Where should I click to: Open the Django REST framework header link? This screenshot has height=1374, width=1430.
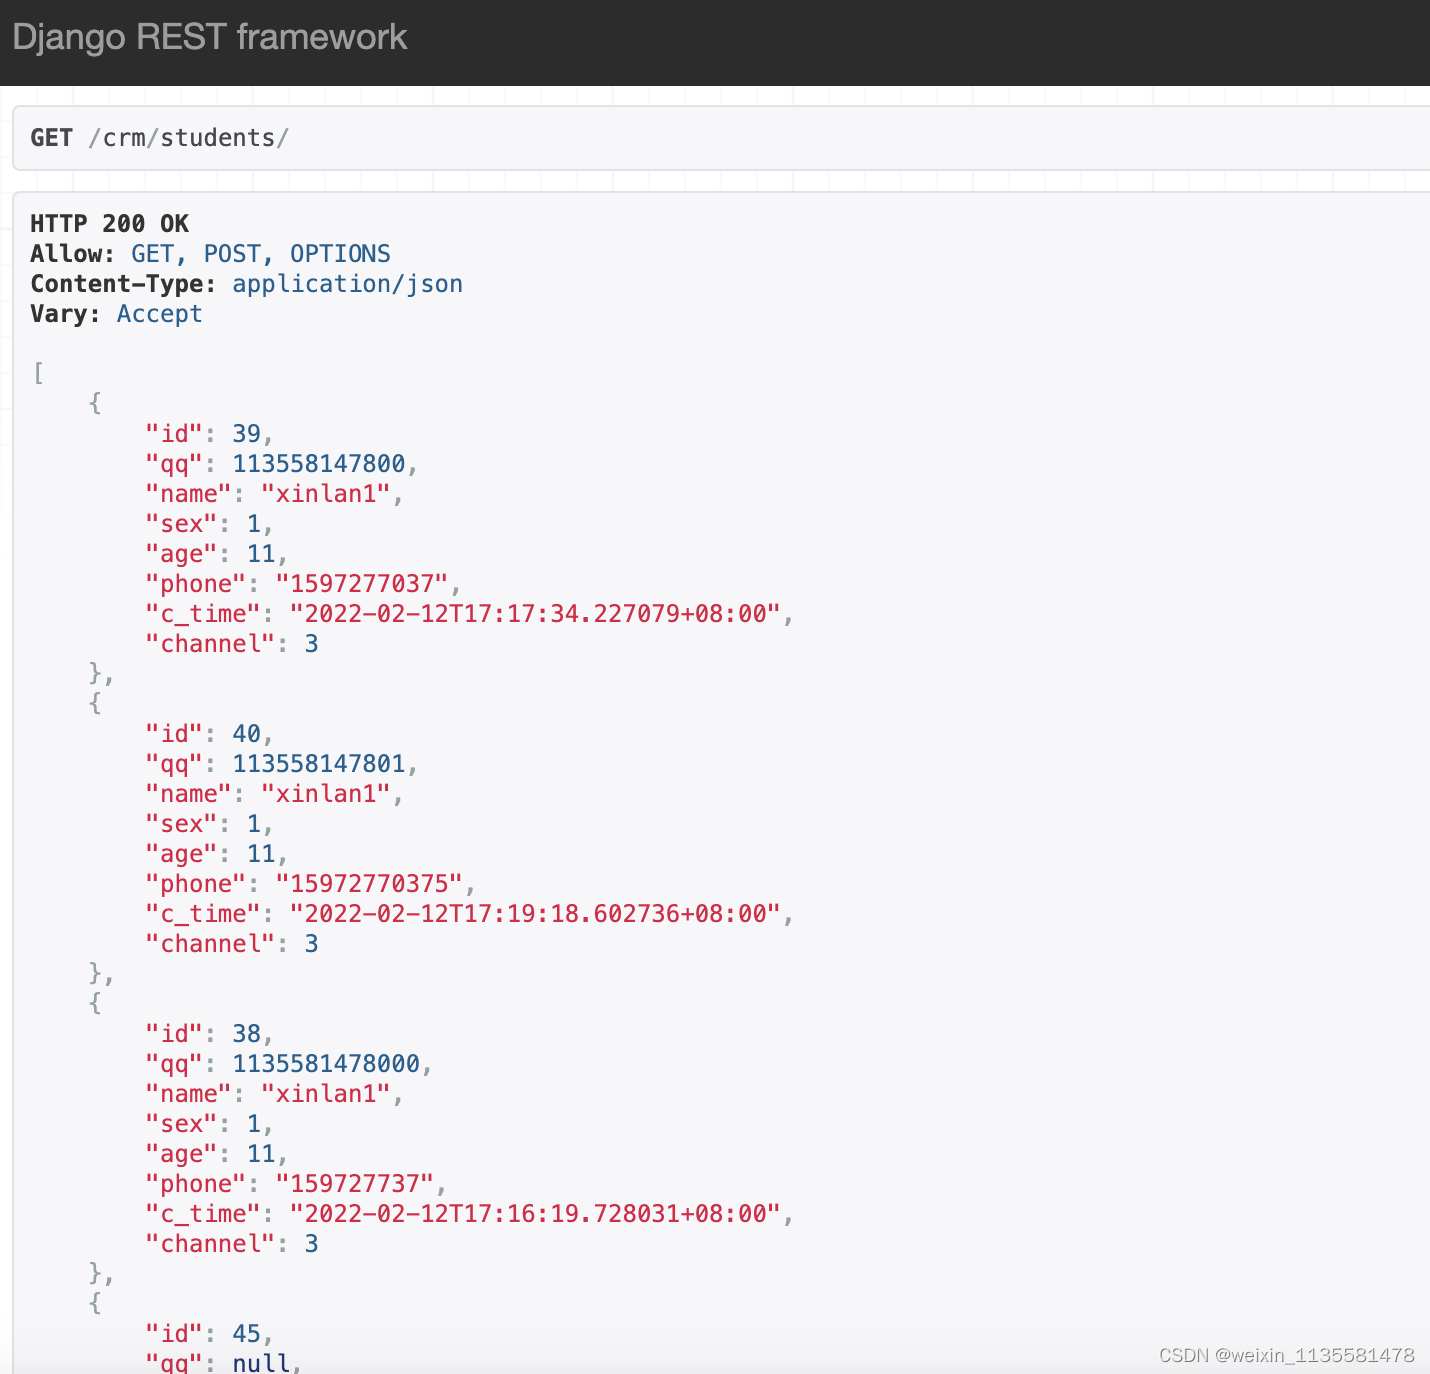208,36
